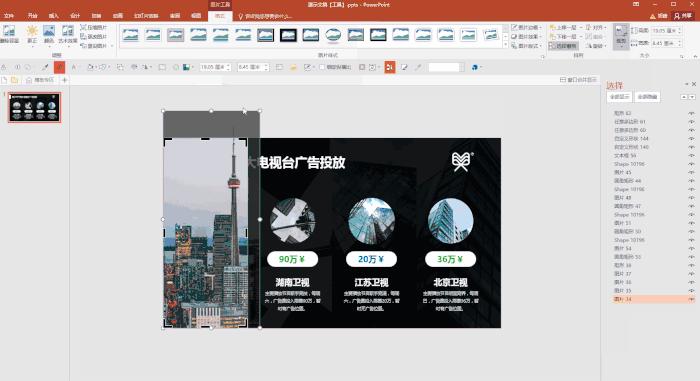The height and width of the screenshot is (381, 700).
Task: Click the Tell Me search box
Action: click(266, 16)
